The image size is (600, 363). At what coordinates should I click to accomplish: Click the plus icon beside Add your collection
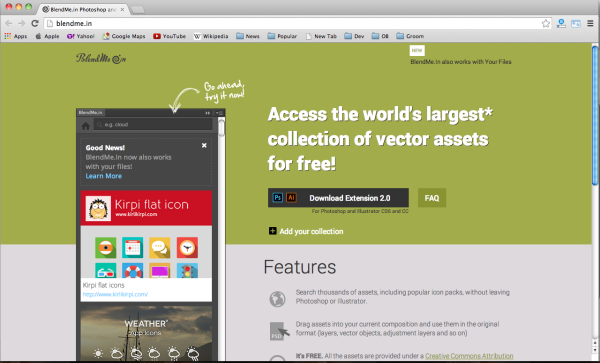click(272, 231)
